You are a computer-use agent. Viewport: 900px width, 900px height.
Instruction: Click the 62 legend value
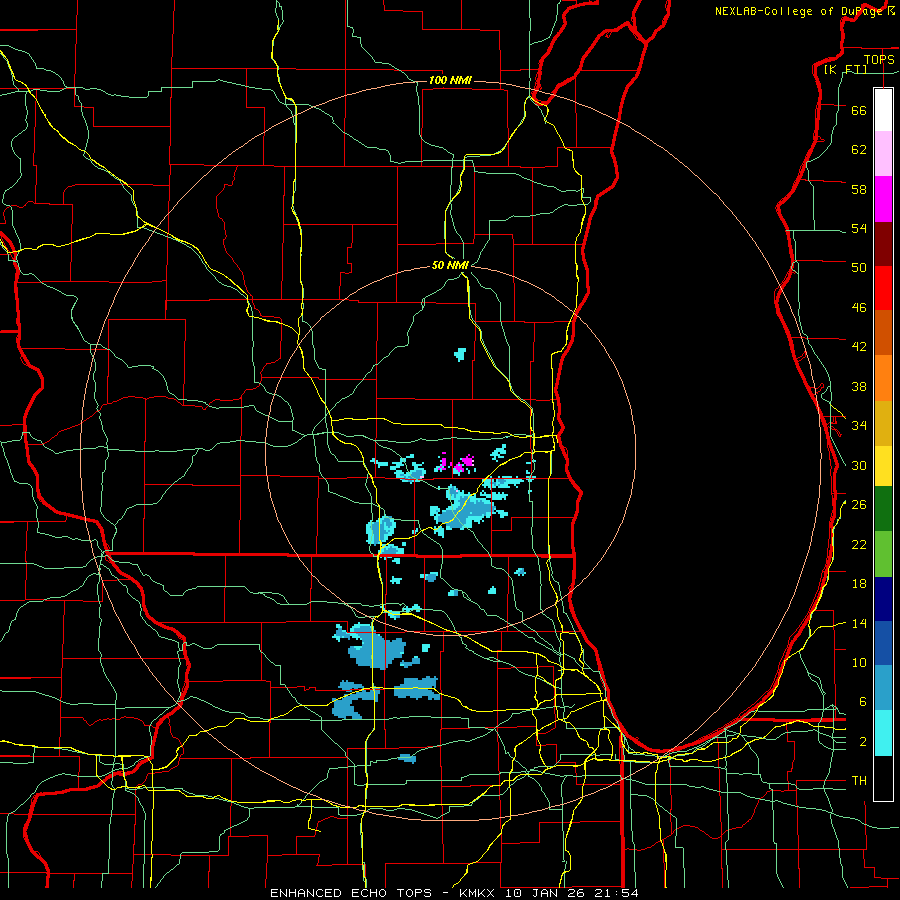coord(859,150)
